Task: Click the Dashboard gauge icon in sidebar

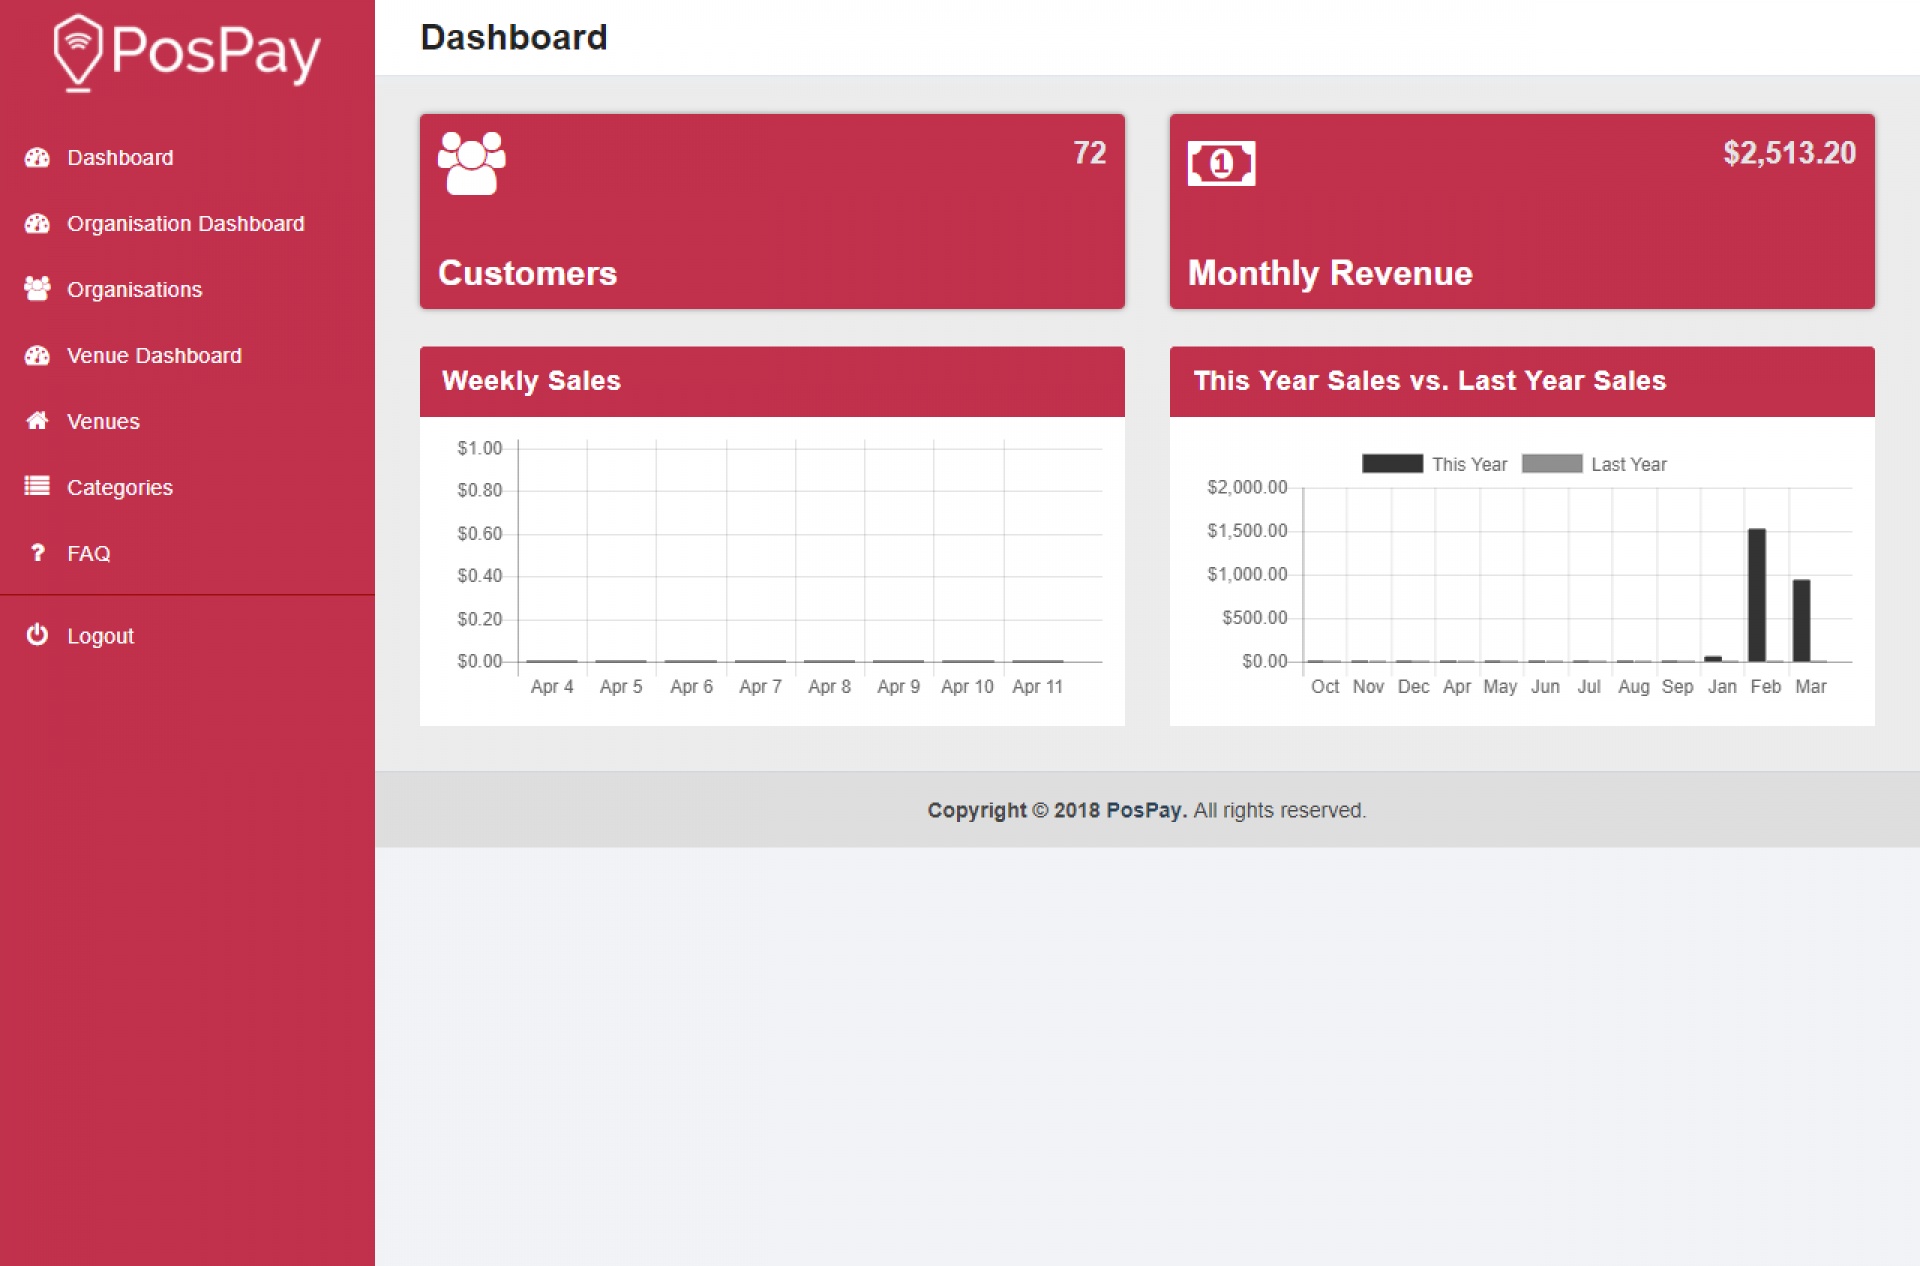Action: click(x=37, y=158)
